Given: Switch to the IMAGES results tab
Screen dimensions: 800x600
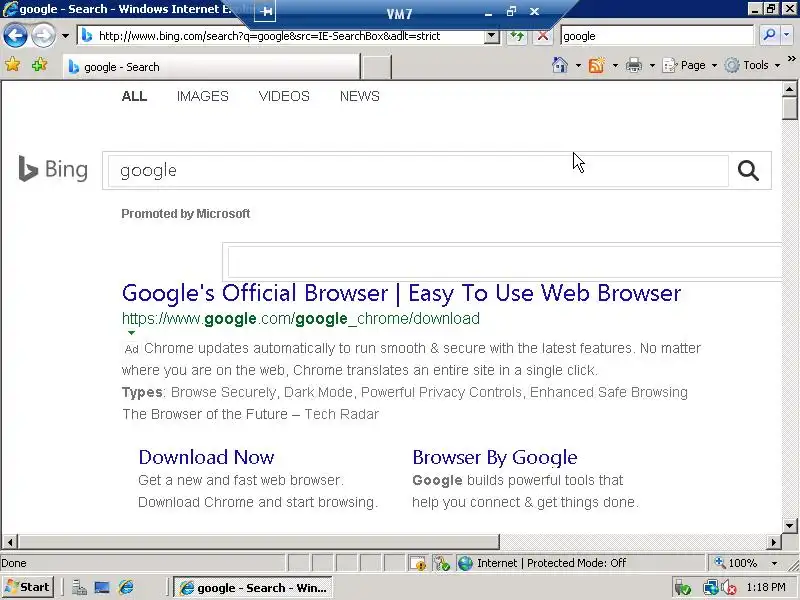Looking at the screenshot, I should coord(203,96).
